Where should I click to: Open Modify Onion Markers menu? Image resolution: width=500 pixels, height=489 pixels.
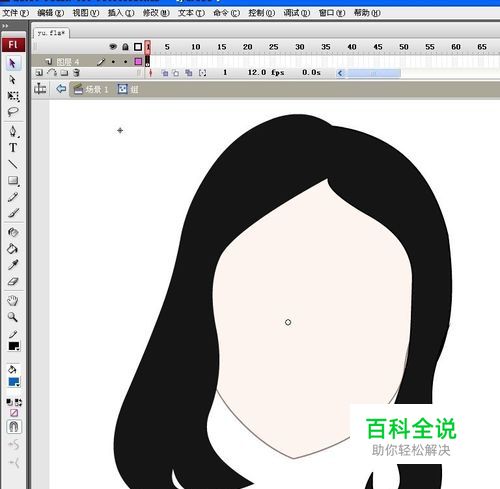coord(202,73)
